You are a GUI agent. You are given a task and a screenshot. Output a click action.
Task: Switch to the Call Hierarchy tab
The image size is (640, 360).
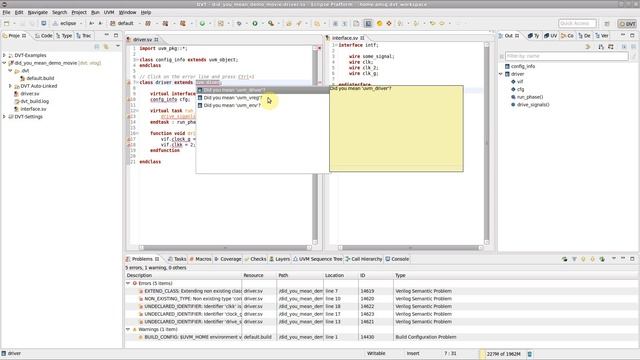tap(364, 259)
